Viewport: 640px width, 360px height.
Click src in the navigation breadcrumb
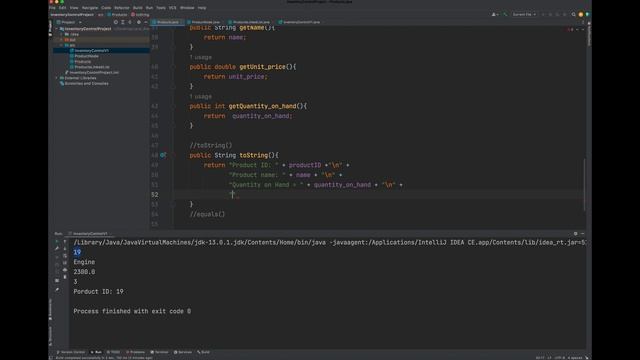(100, 15)
